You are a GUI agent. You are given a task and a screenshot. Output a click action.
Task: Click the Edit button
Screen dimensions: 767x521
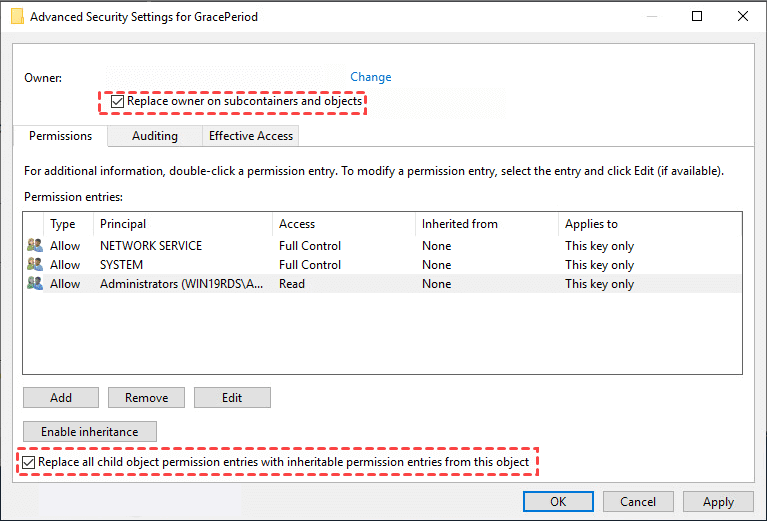point(232,398)
